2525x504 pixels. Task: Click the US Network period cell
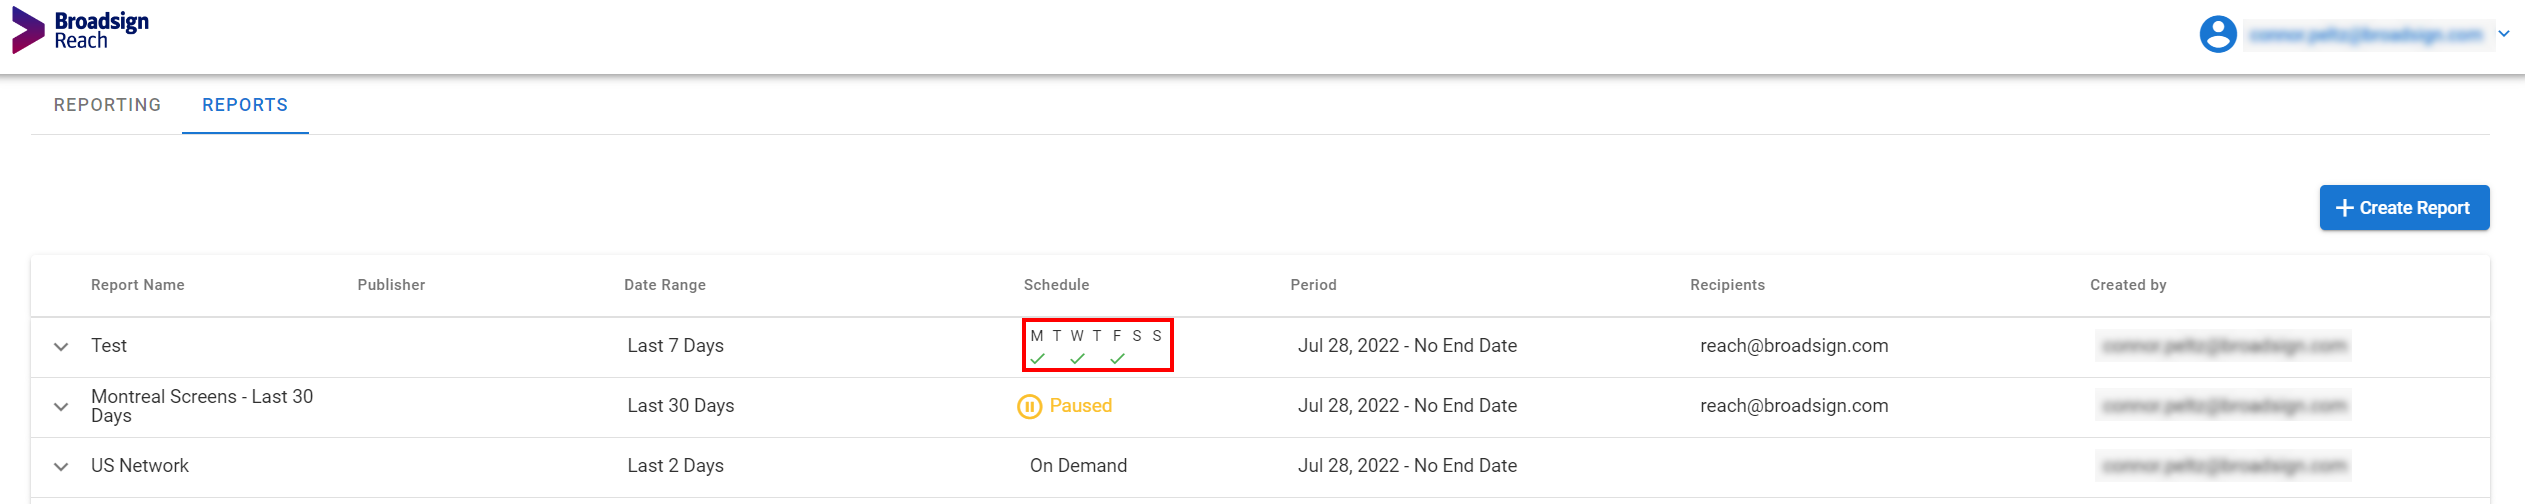[1407, 466]
